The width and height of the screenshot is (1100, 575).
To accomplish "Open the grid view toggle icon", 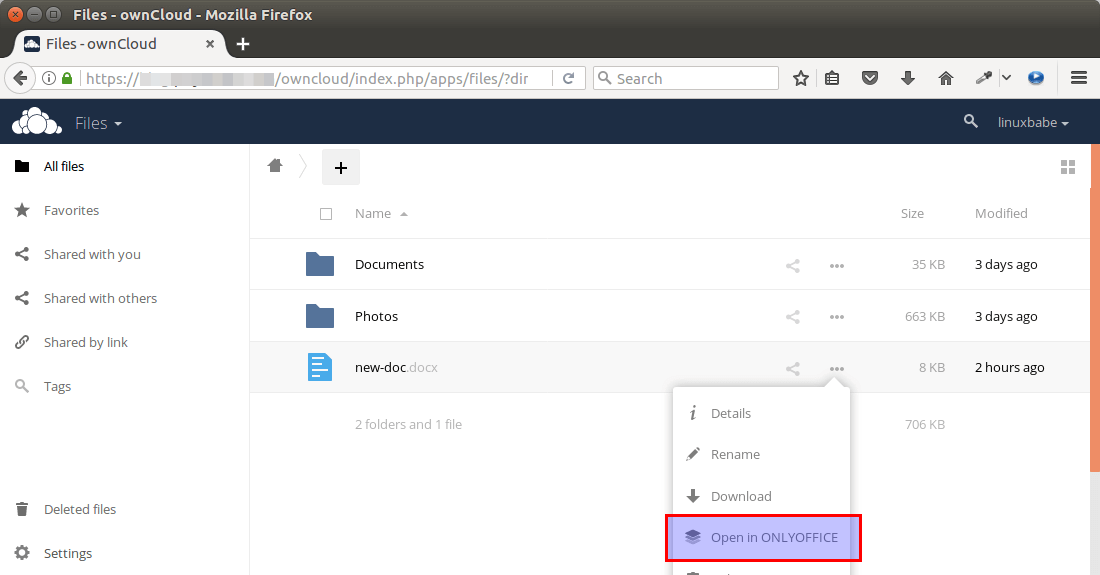I will (1067, 167).
